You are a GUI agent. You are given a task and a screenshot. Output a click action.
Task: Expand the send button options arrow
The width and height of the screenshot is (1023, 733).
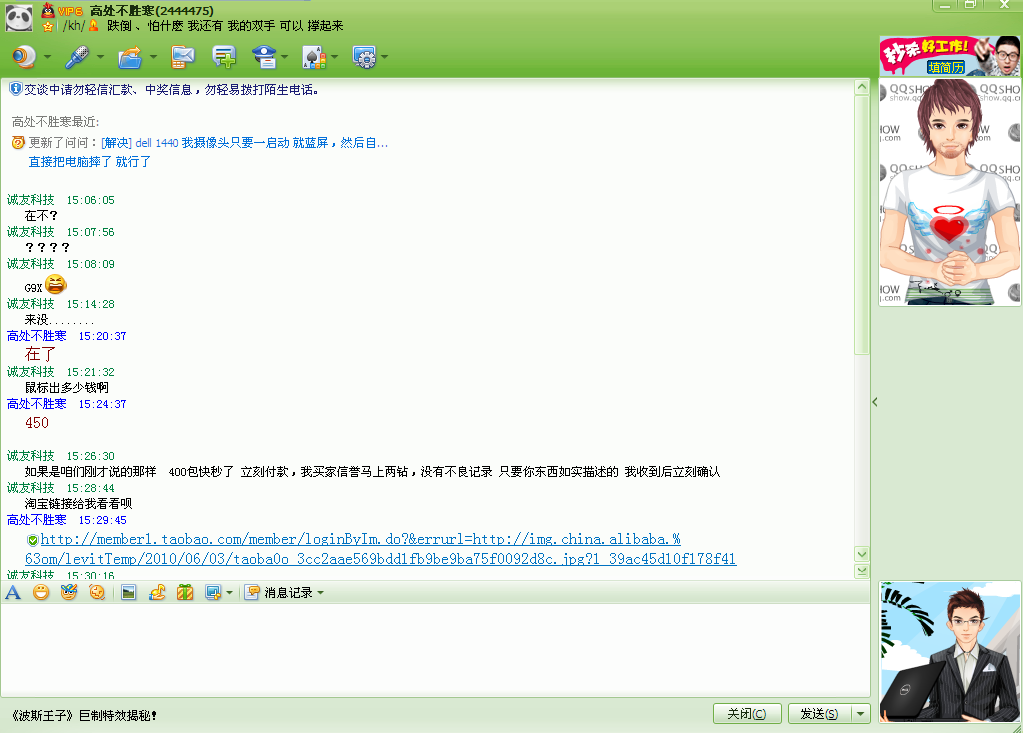point(861,714)
